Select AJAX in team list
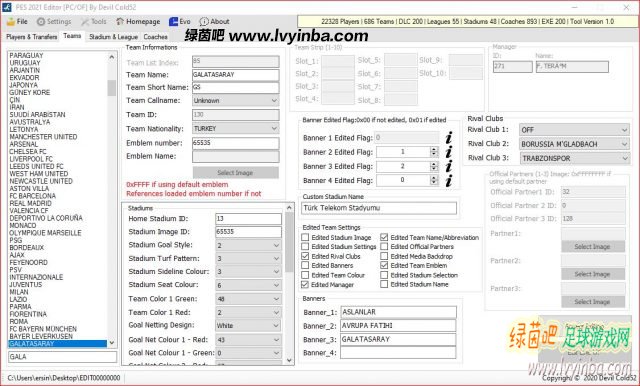Image resolution: width=640 pixels, height=386 pixels. point(17,255)
